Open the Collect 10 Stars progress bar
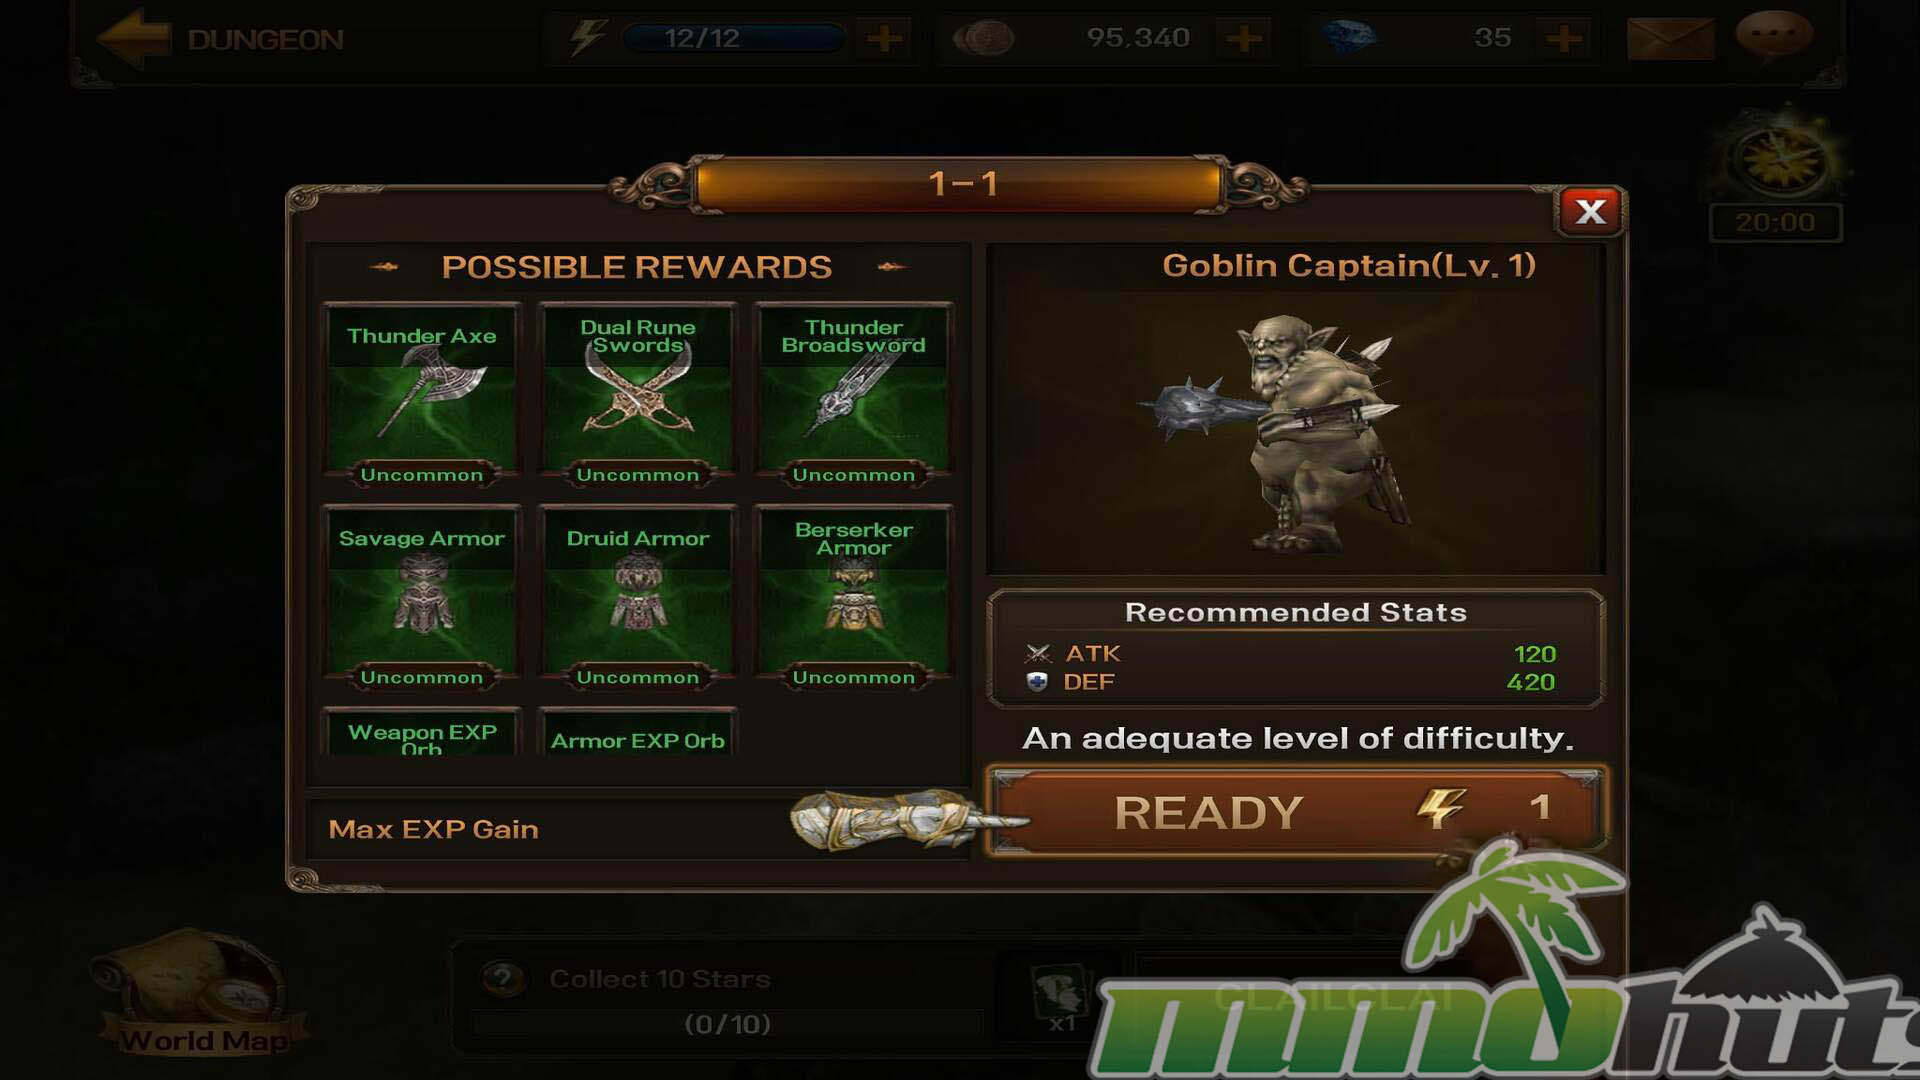The image size is (1920, 1080). click(x=728, y=1023)
